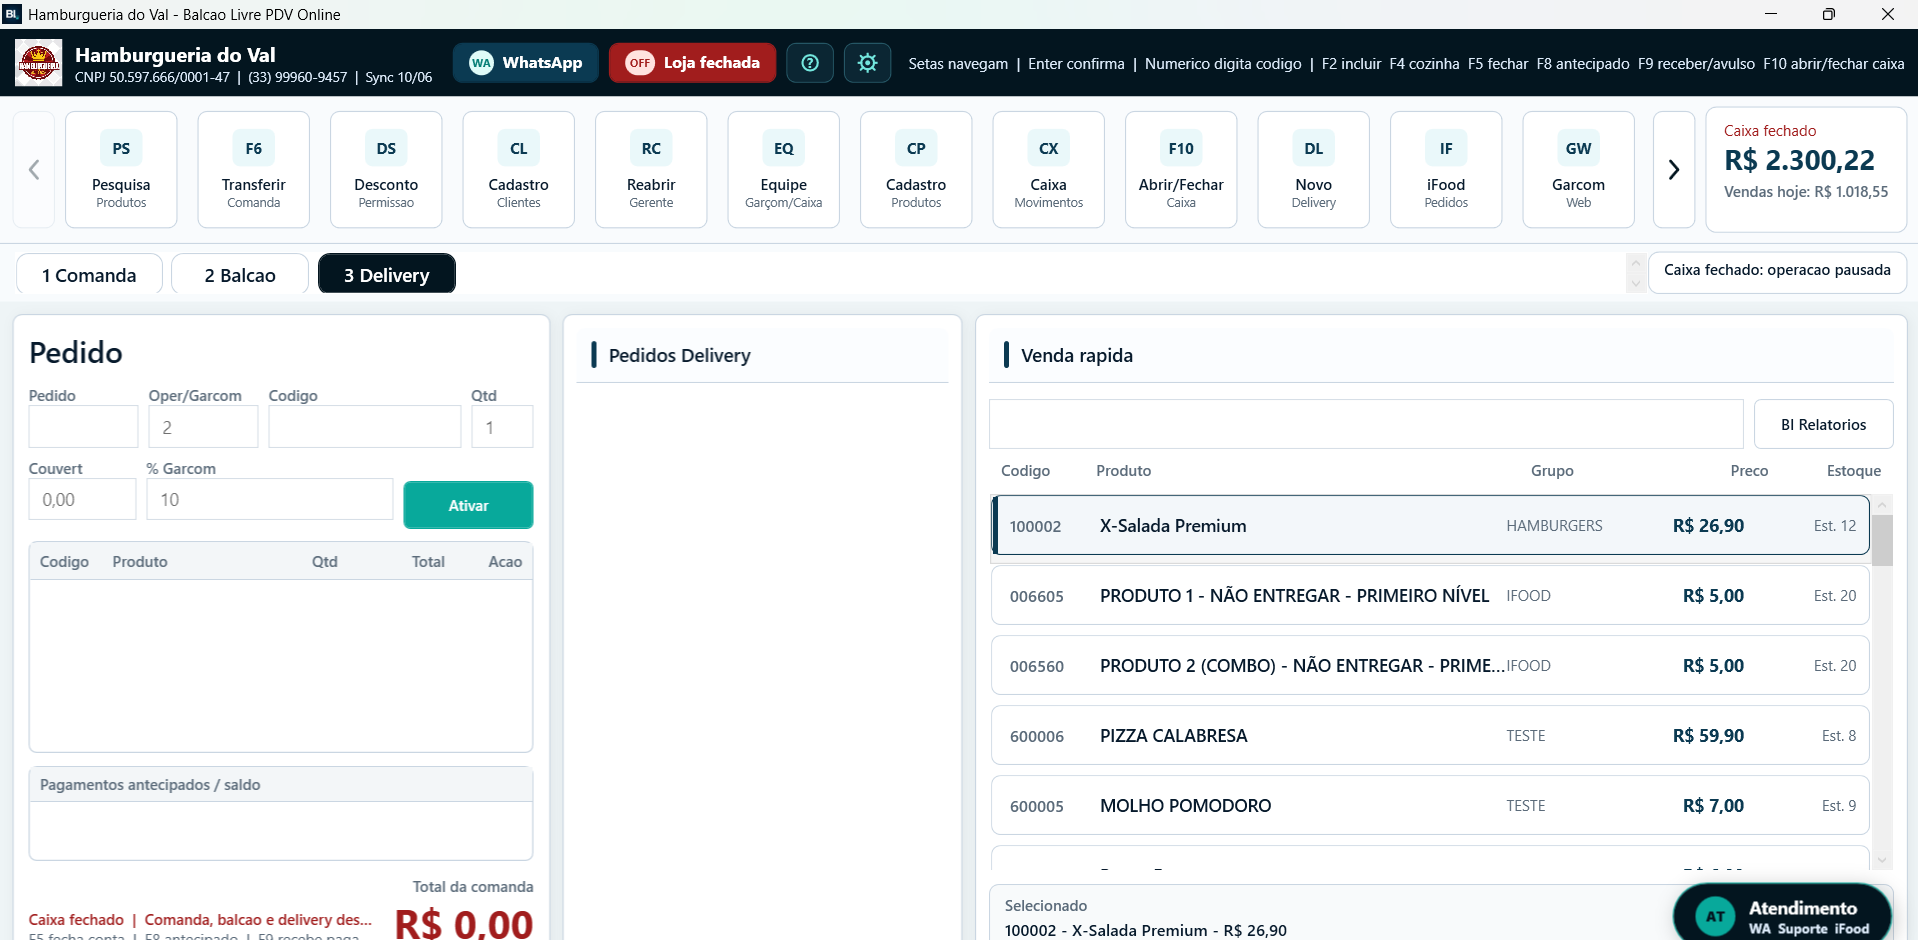Click the Ativar button
The width and height of the screenshot is (1918, 940).
tap(468, 505)
